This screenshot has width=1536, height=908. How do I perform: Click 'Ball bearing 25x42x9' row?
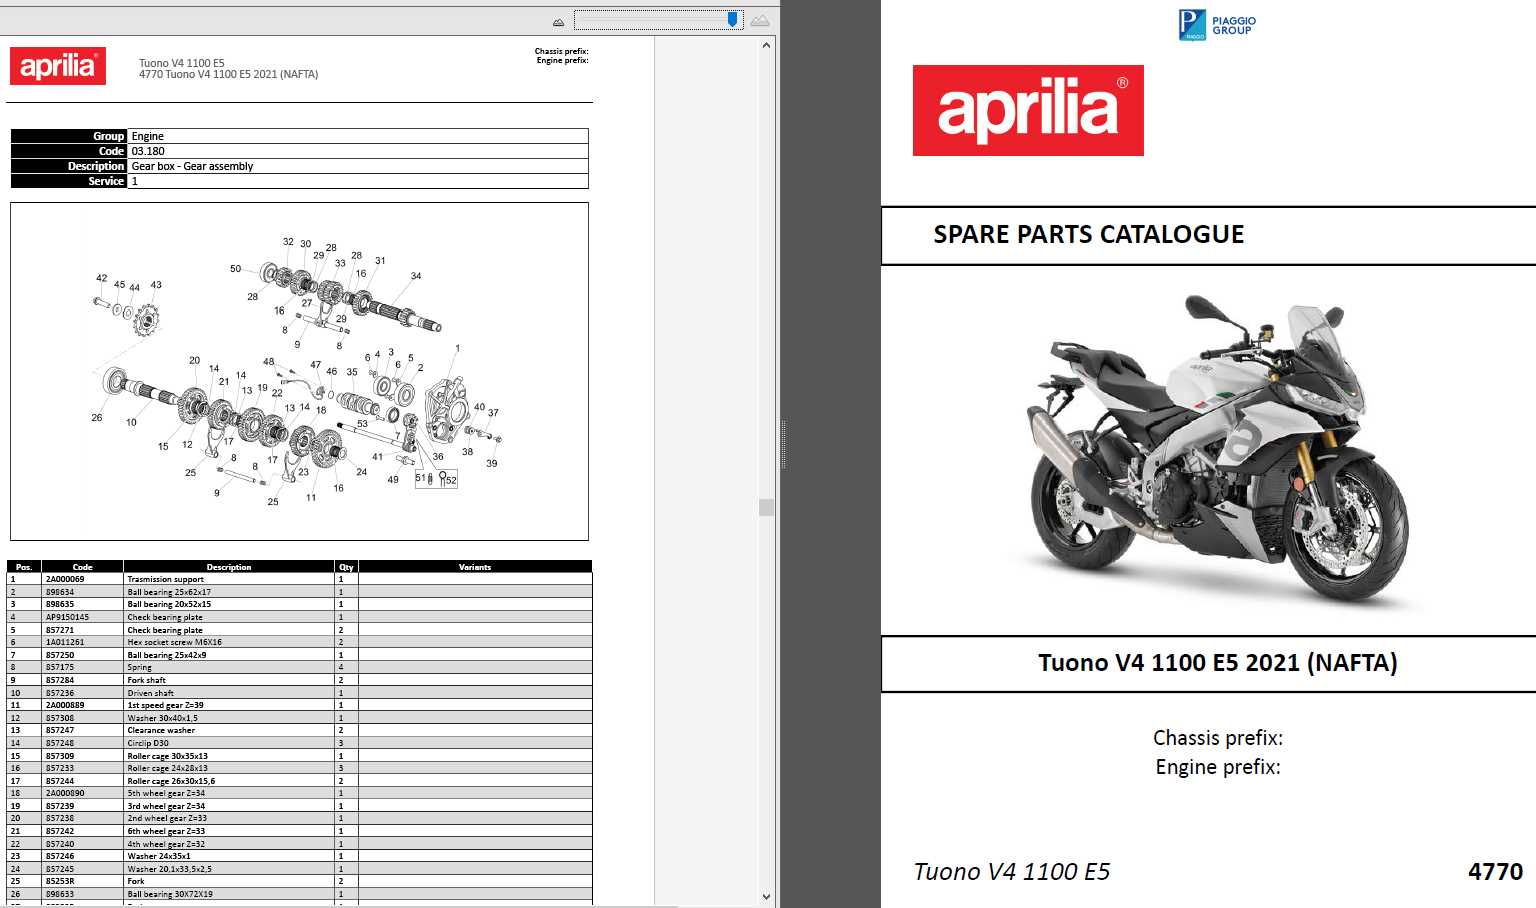click(300, 655)
